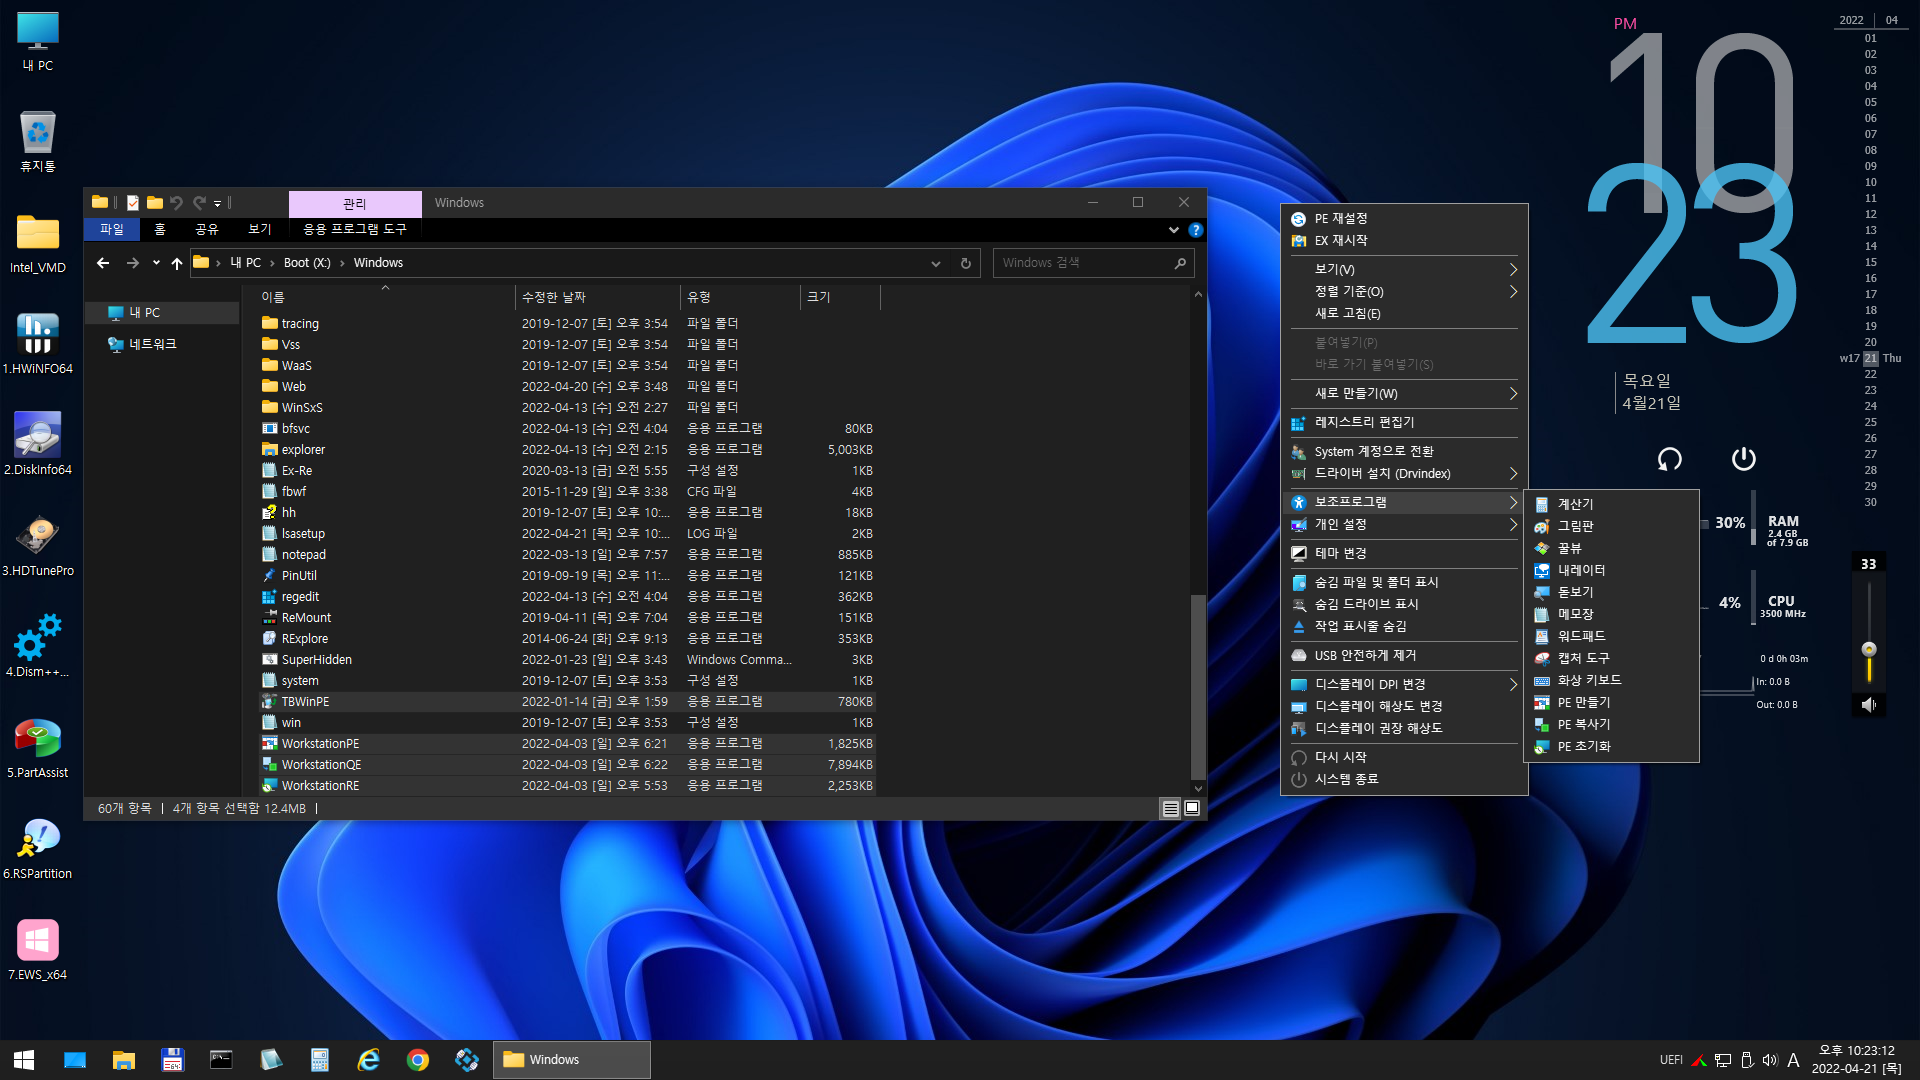This screenshot has width=1920, height=1080.
Task: Open the 5.PartAssist desktop shortcut
Action: 38,747
